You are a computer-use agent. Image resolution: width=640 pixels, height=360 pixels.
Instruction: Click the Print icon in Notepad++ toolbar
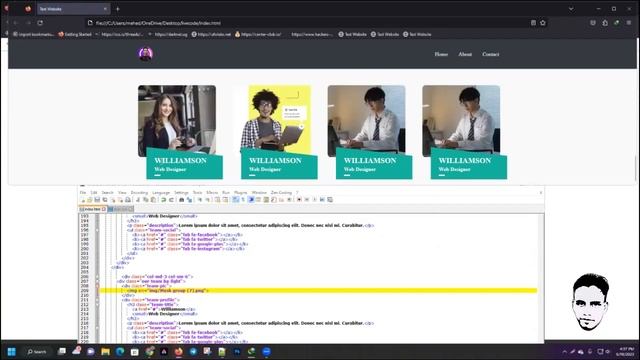pos(128,200)
